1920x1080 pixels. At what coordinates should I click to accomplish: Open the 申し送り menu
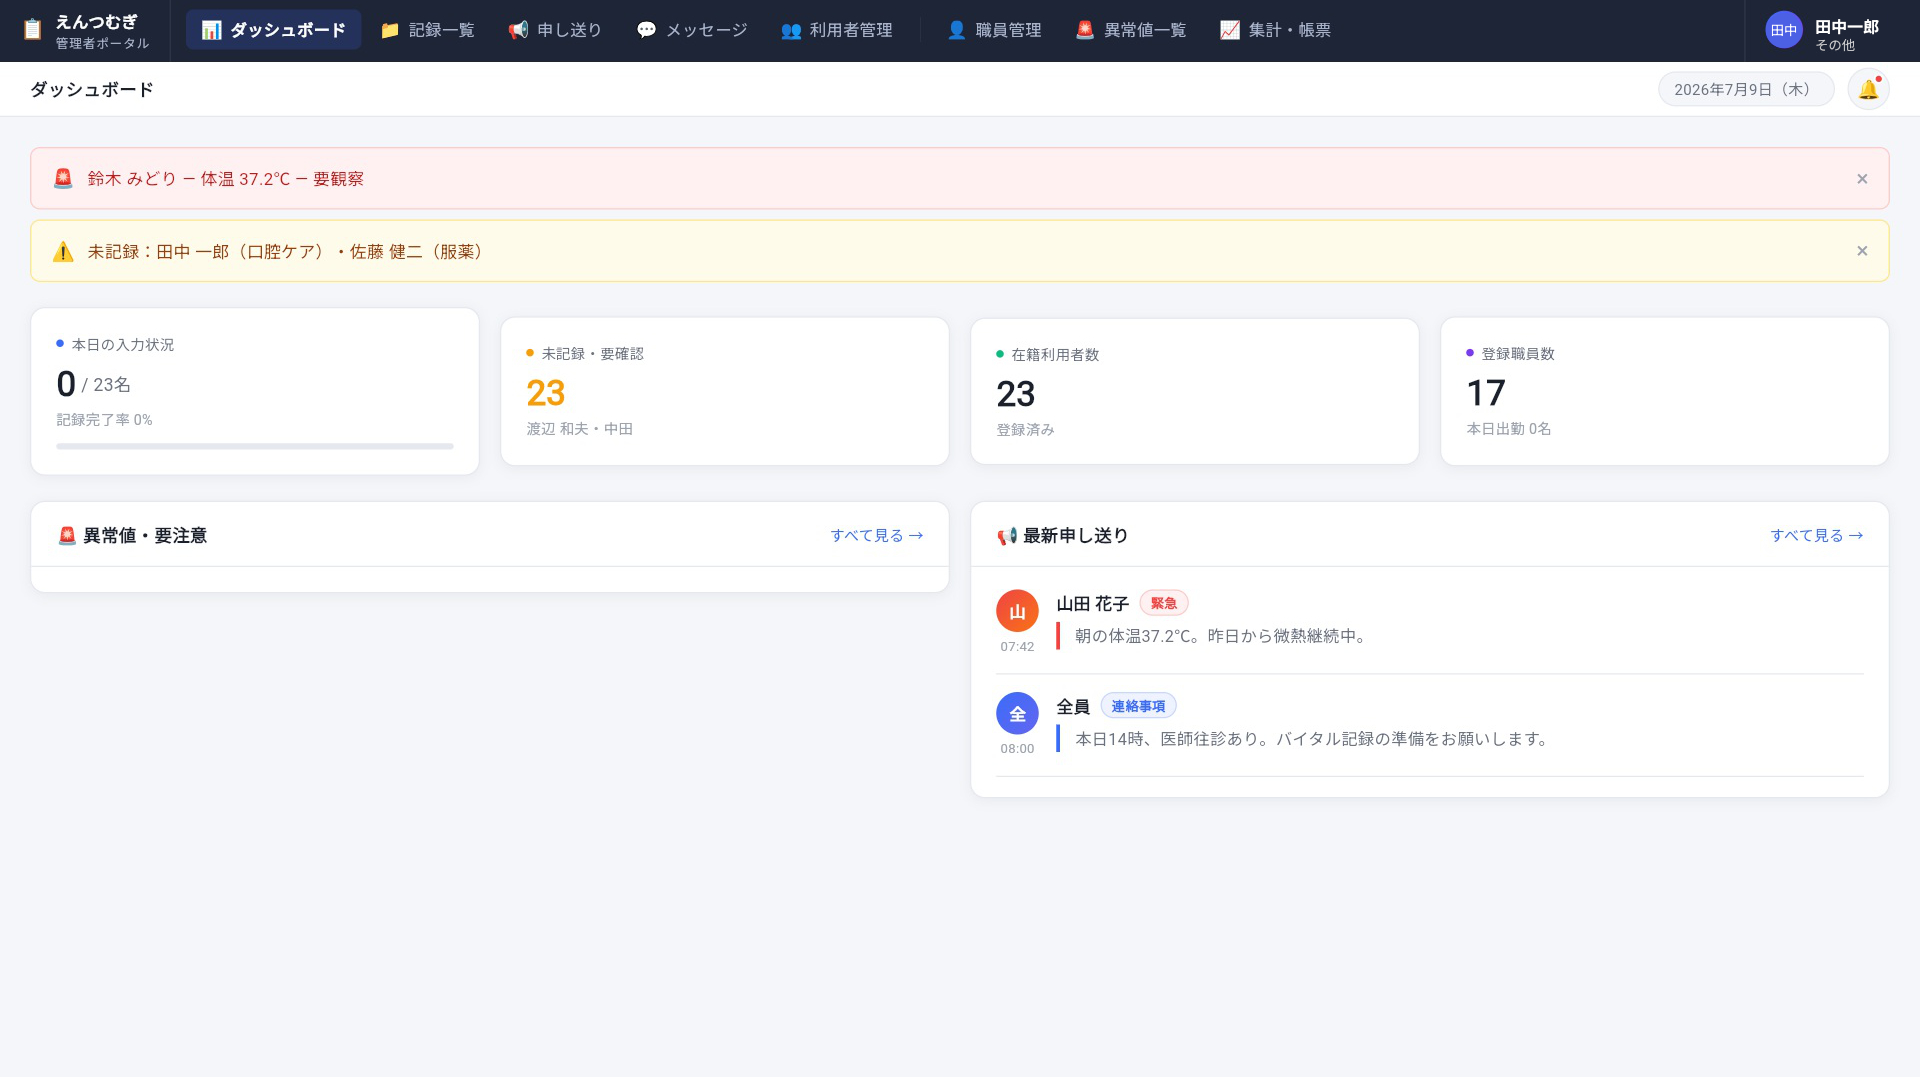(x=555, y=30)
